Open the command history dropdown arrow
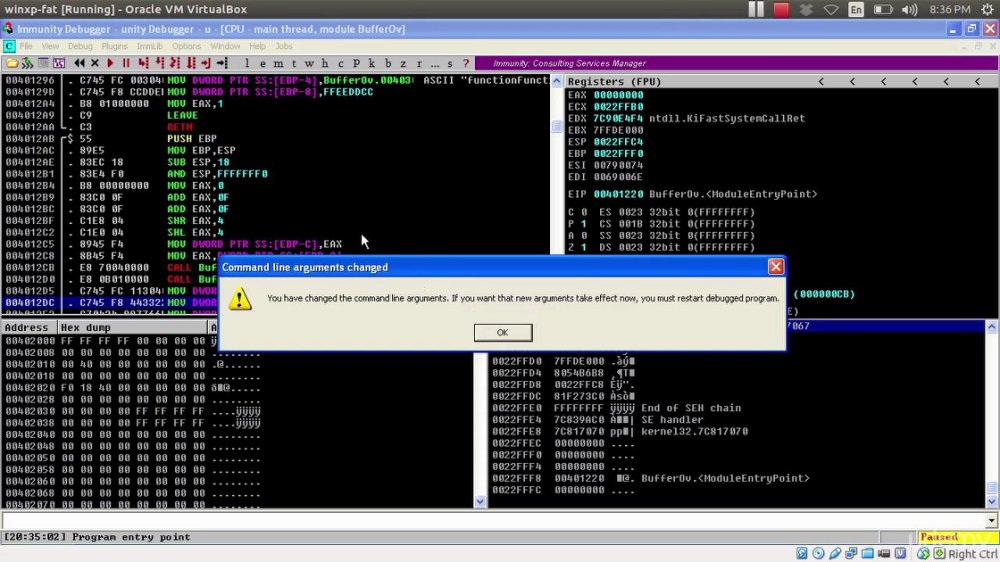 pos(992,521)
